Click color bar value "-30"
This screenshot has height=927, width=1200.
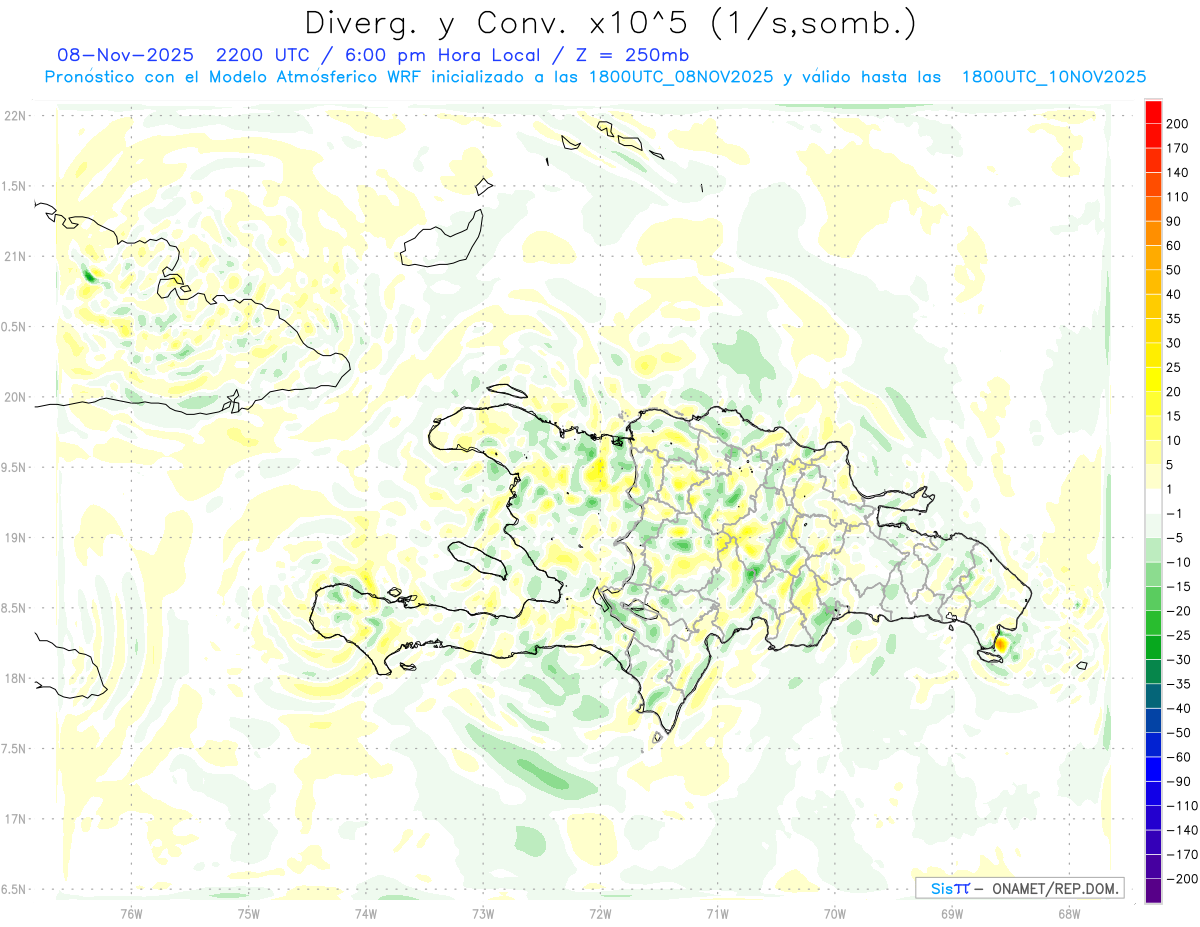click(x=1178, y=659)
